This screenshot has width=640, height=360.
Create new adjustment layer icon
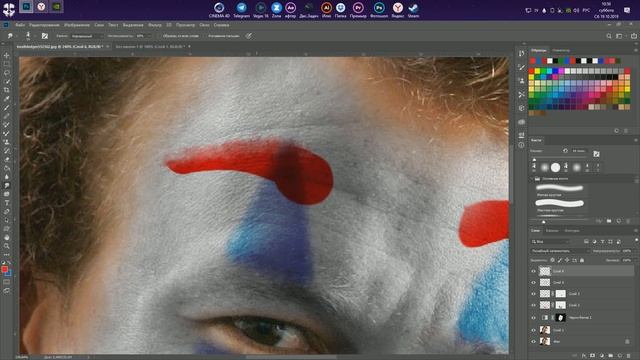pyautogui.click(x=602, y=356)
